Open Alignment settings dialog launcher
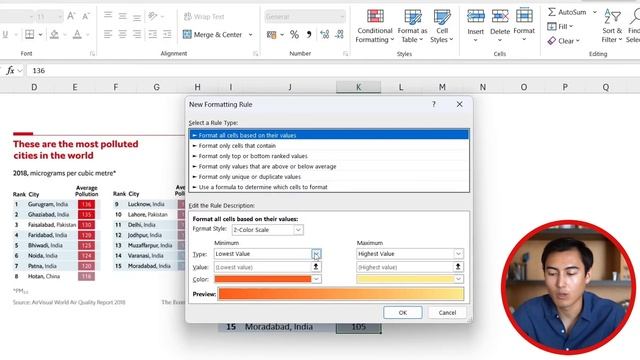This screenshot has width=640, height=360. click(255, 54)
